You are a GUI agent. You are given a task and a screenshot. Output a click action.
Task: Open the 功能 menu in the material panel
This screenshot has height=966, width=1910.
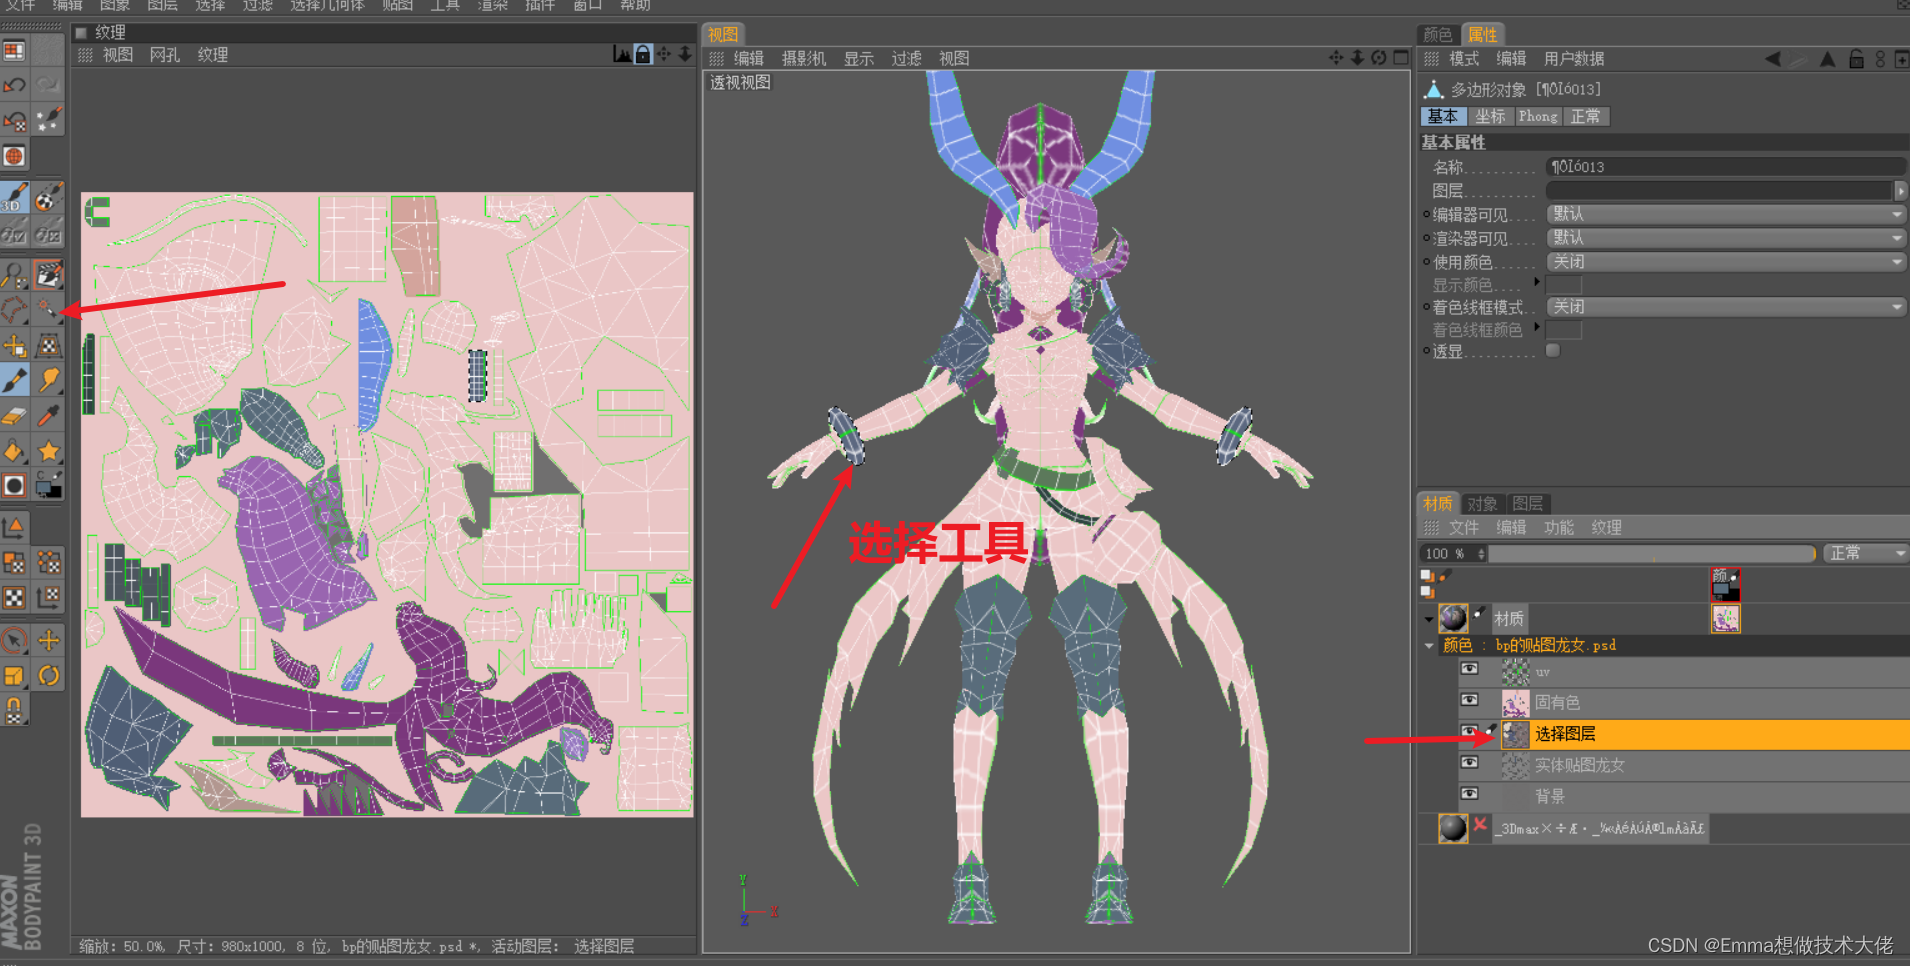1559,528
